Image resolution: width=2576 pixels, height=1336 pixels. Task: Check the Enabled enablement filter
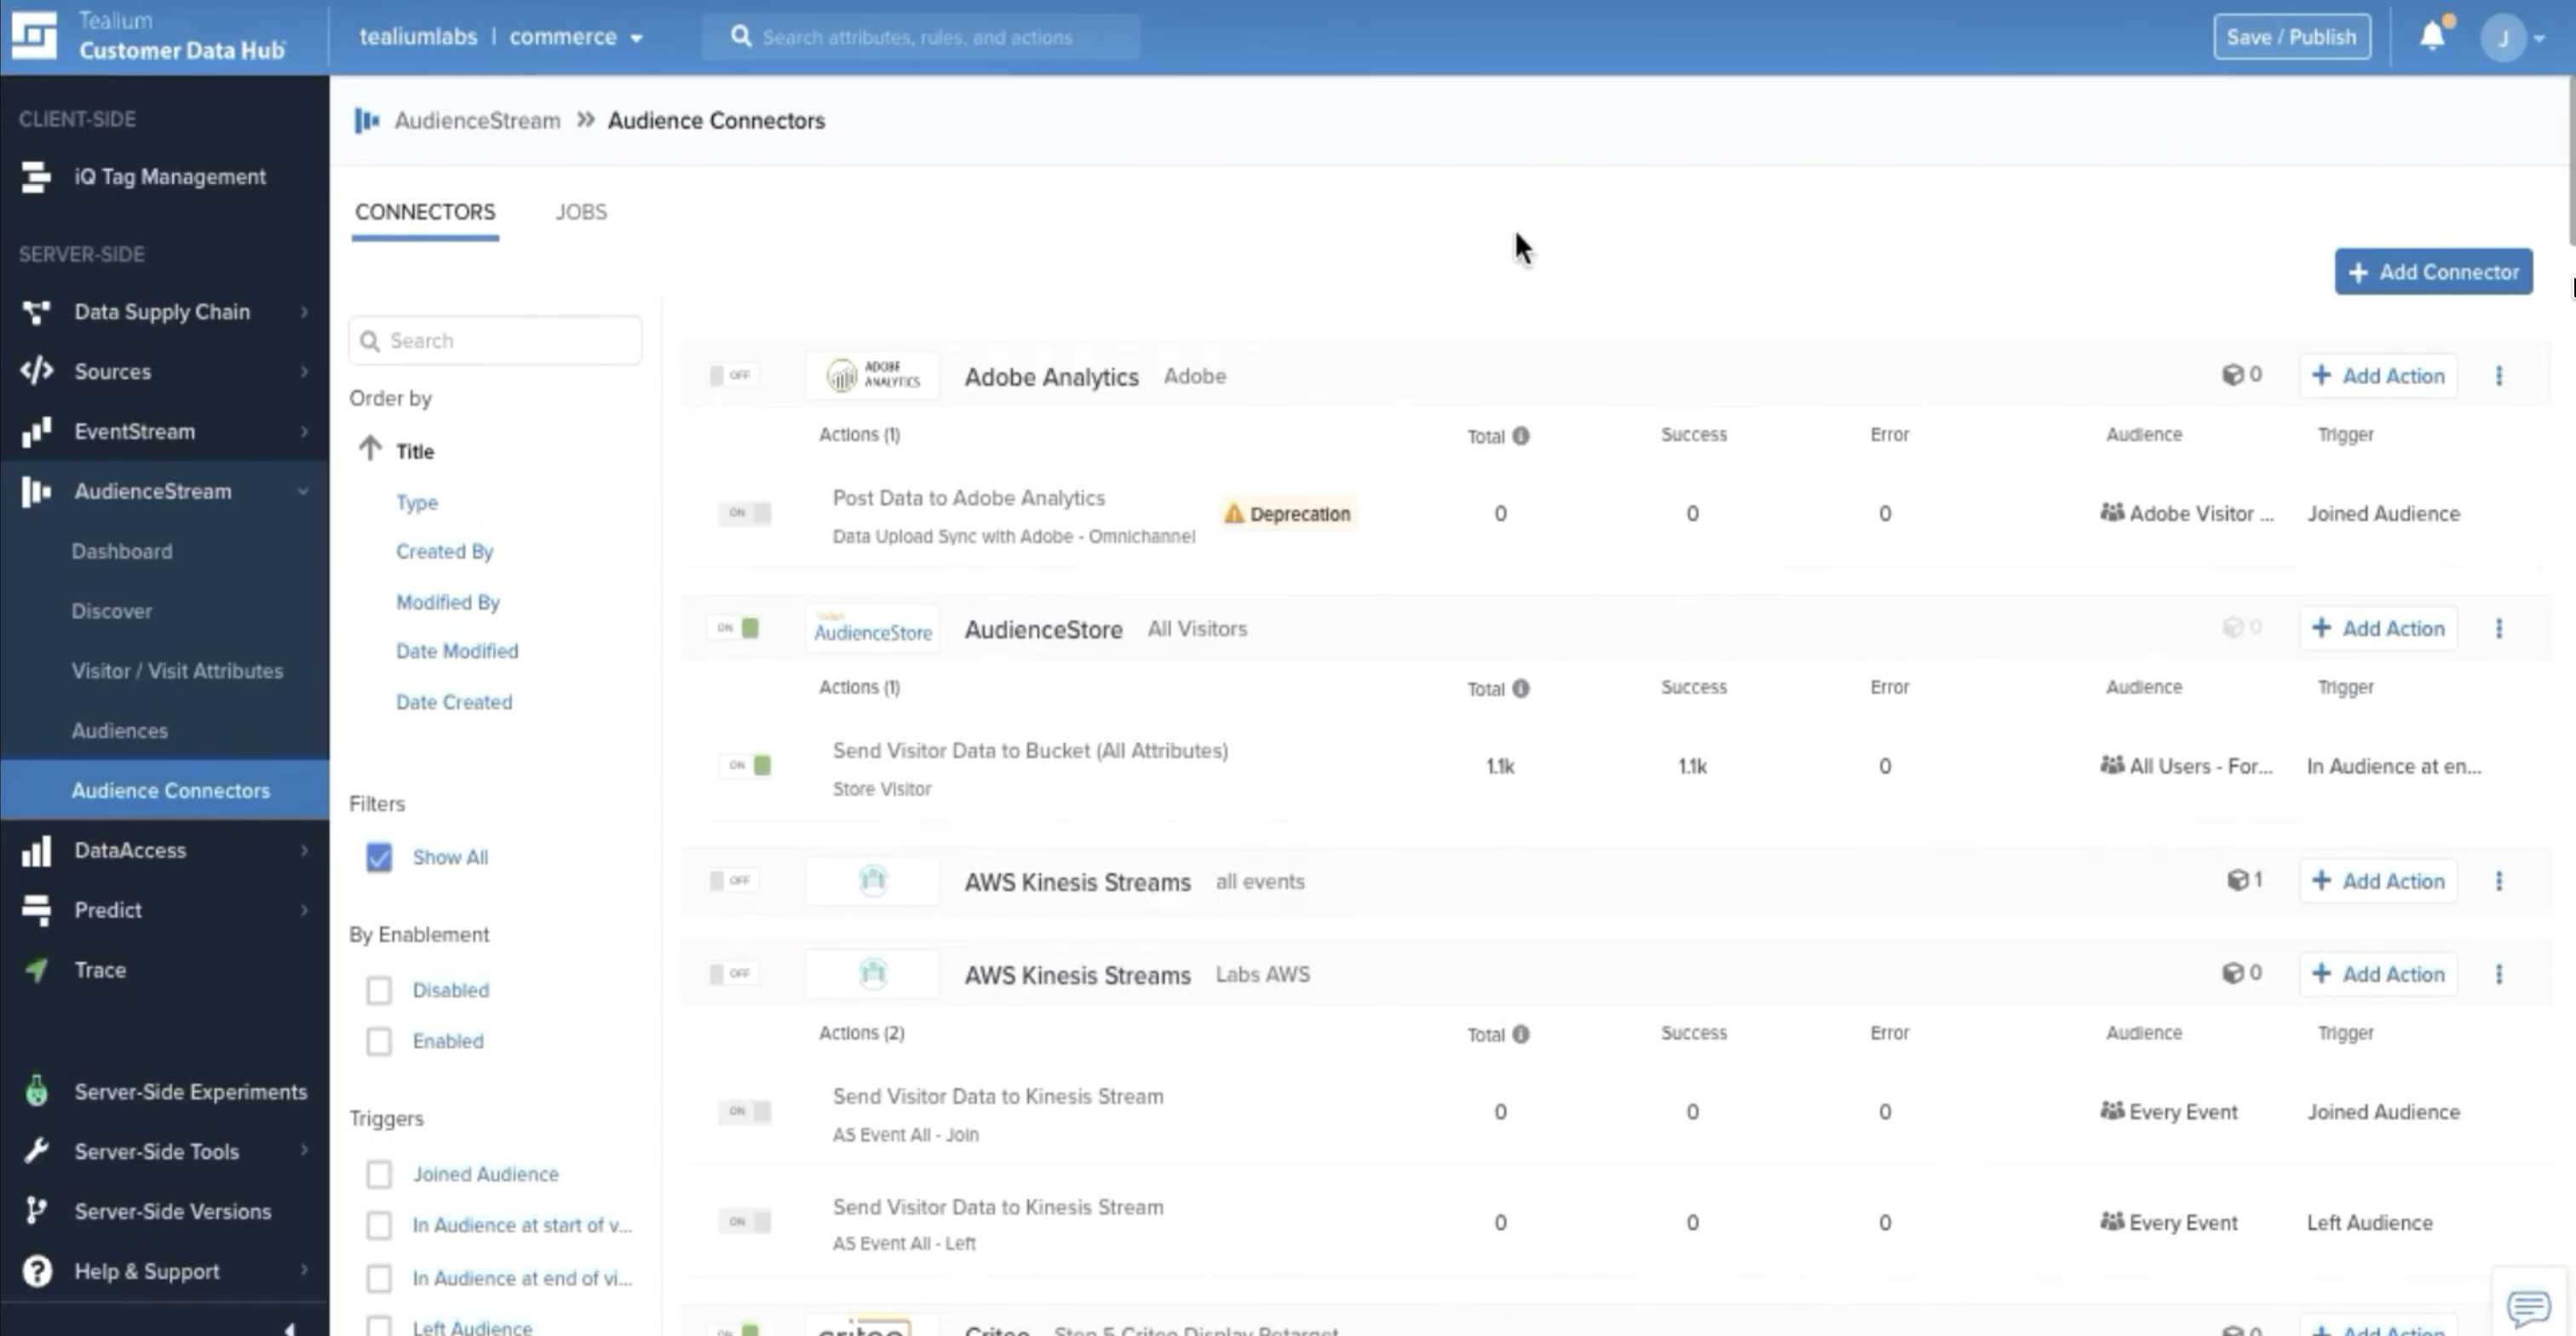point(379,1041)
